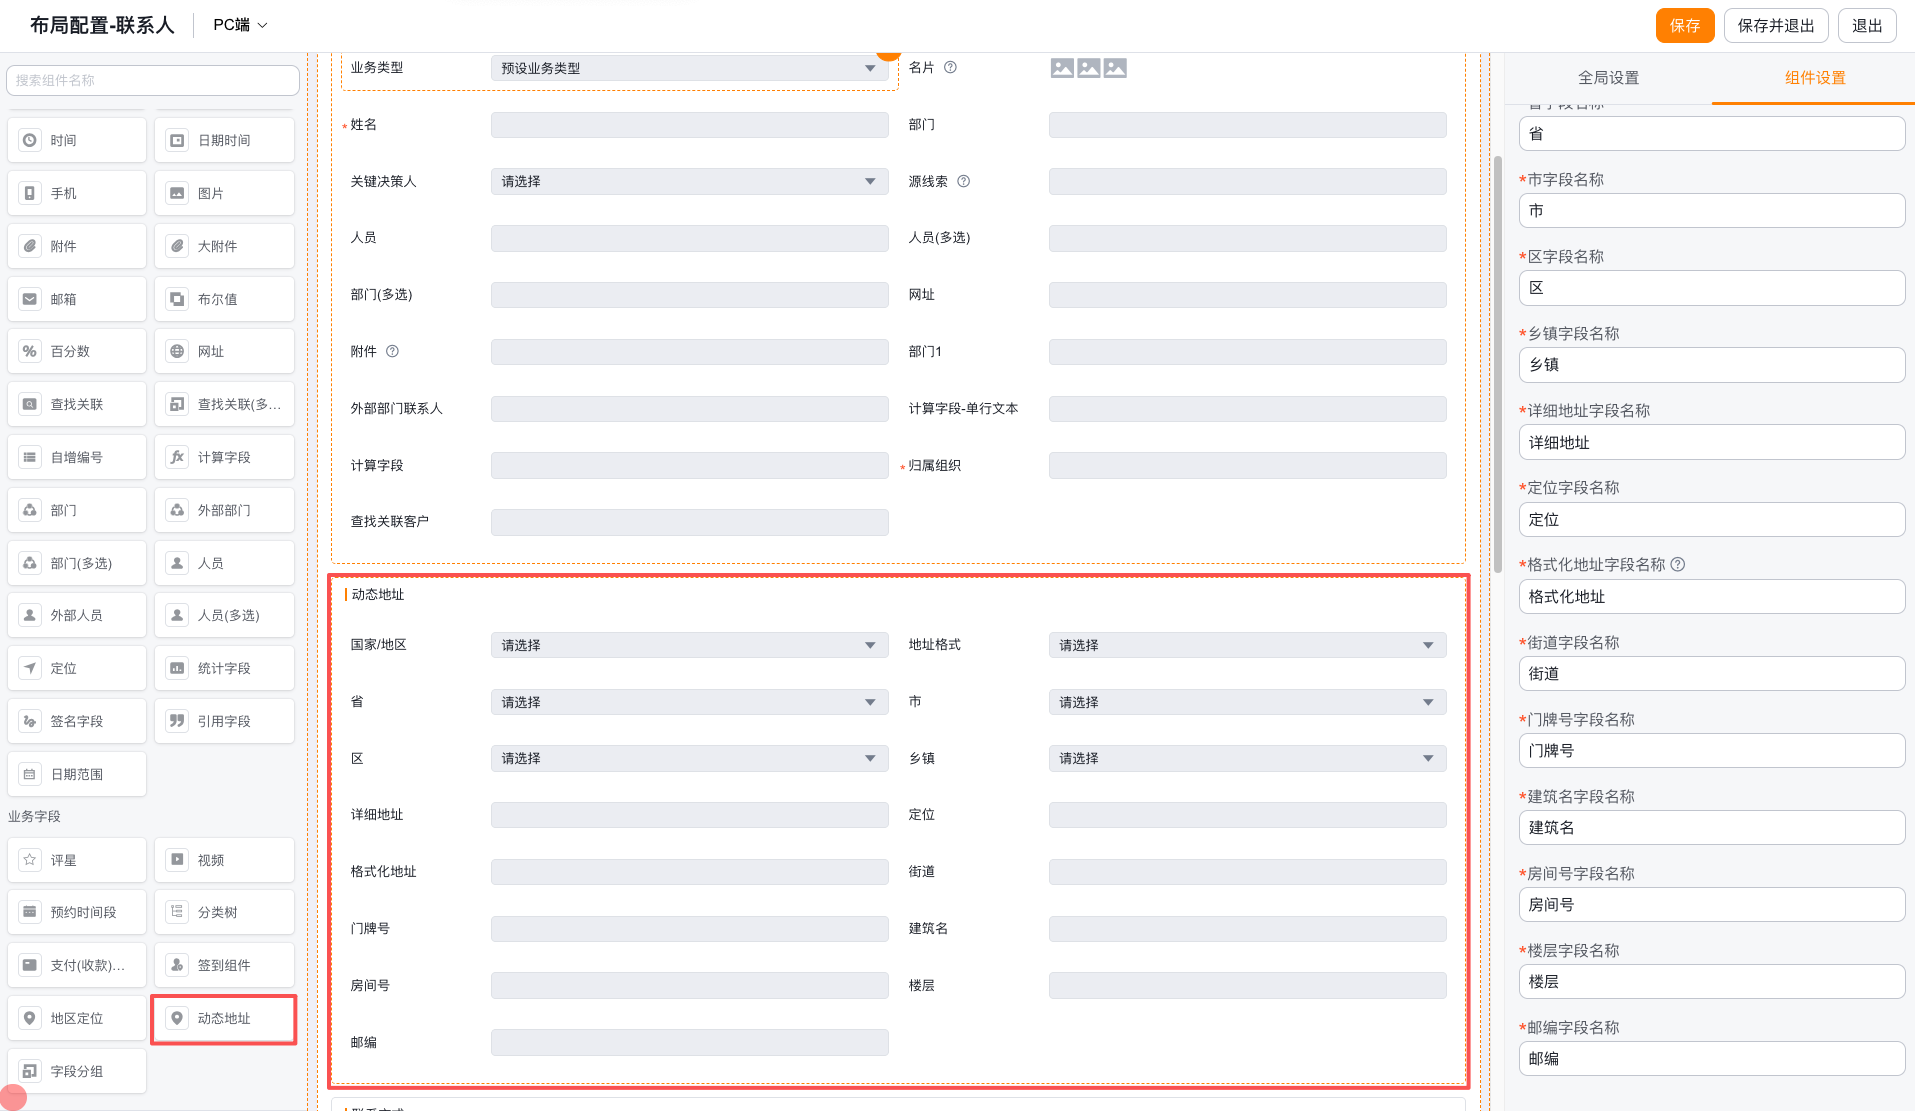
Task: Edit the 乡镇字段名称 input
Action: click(1711, 365)
